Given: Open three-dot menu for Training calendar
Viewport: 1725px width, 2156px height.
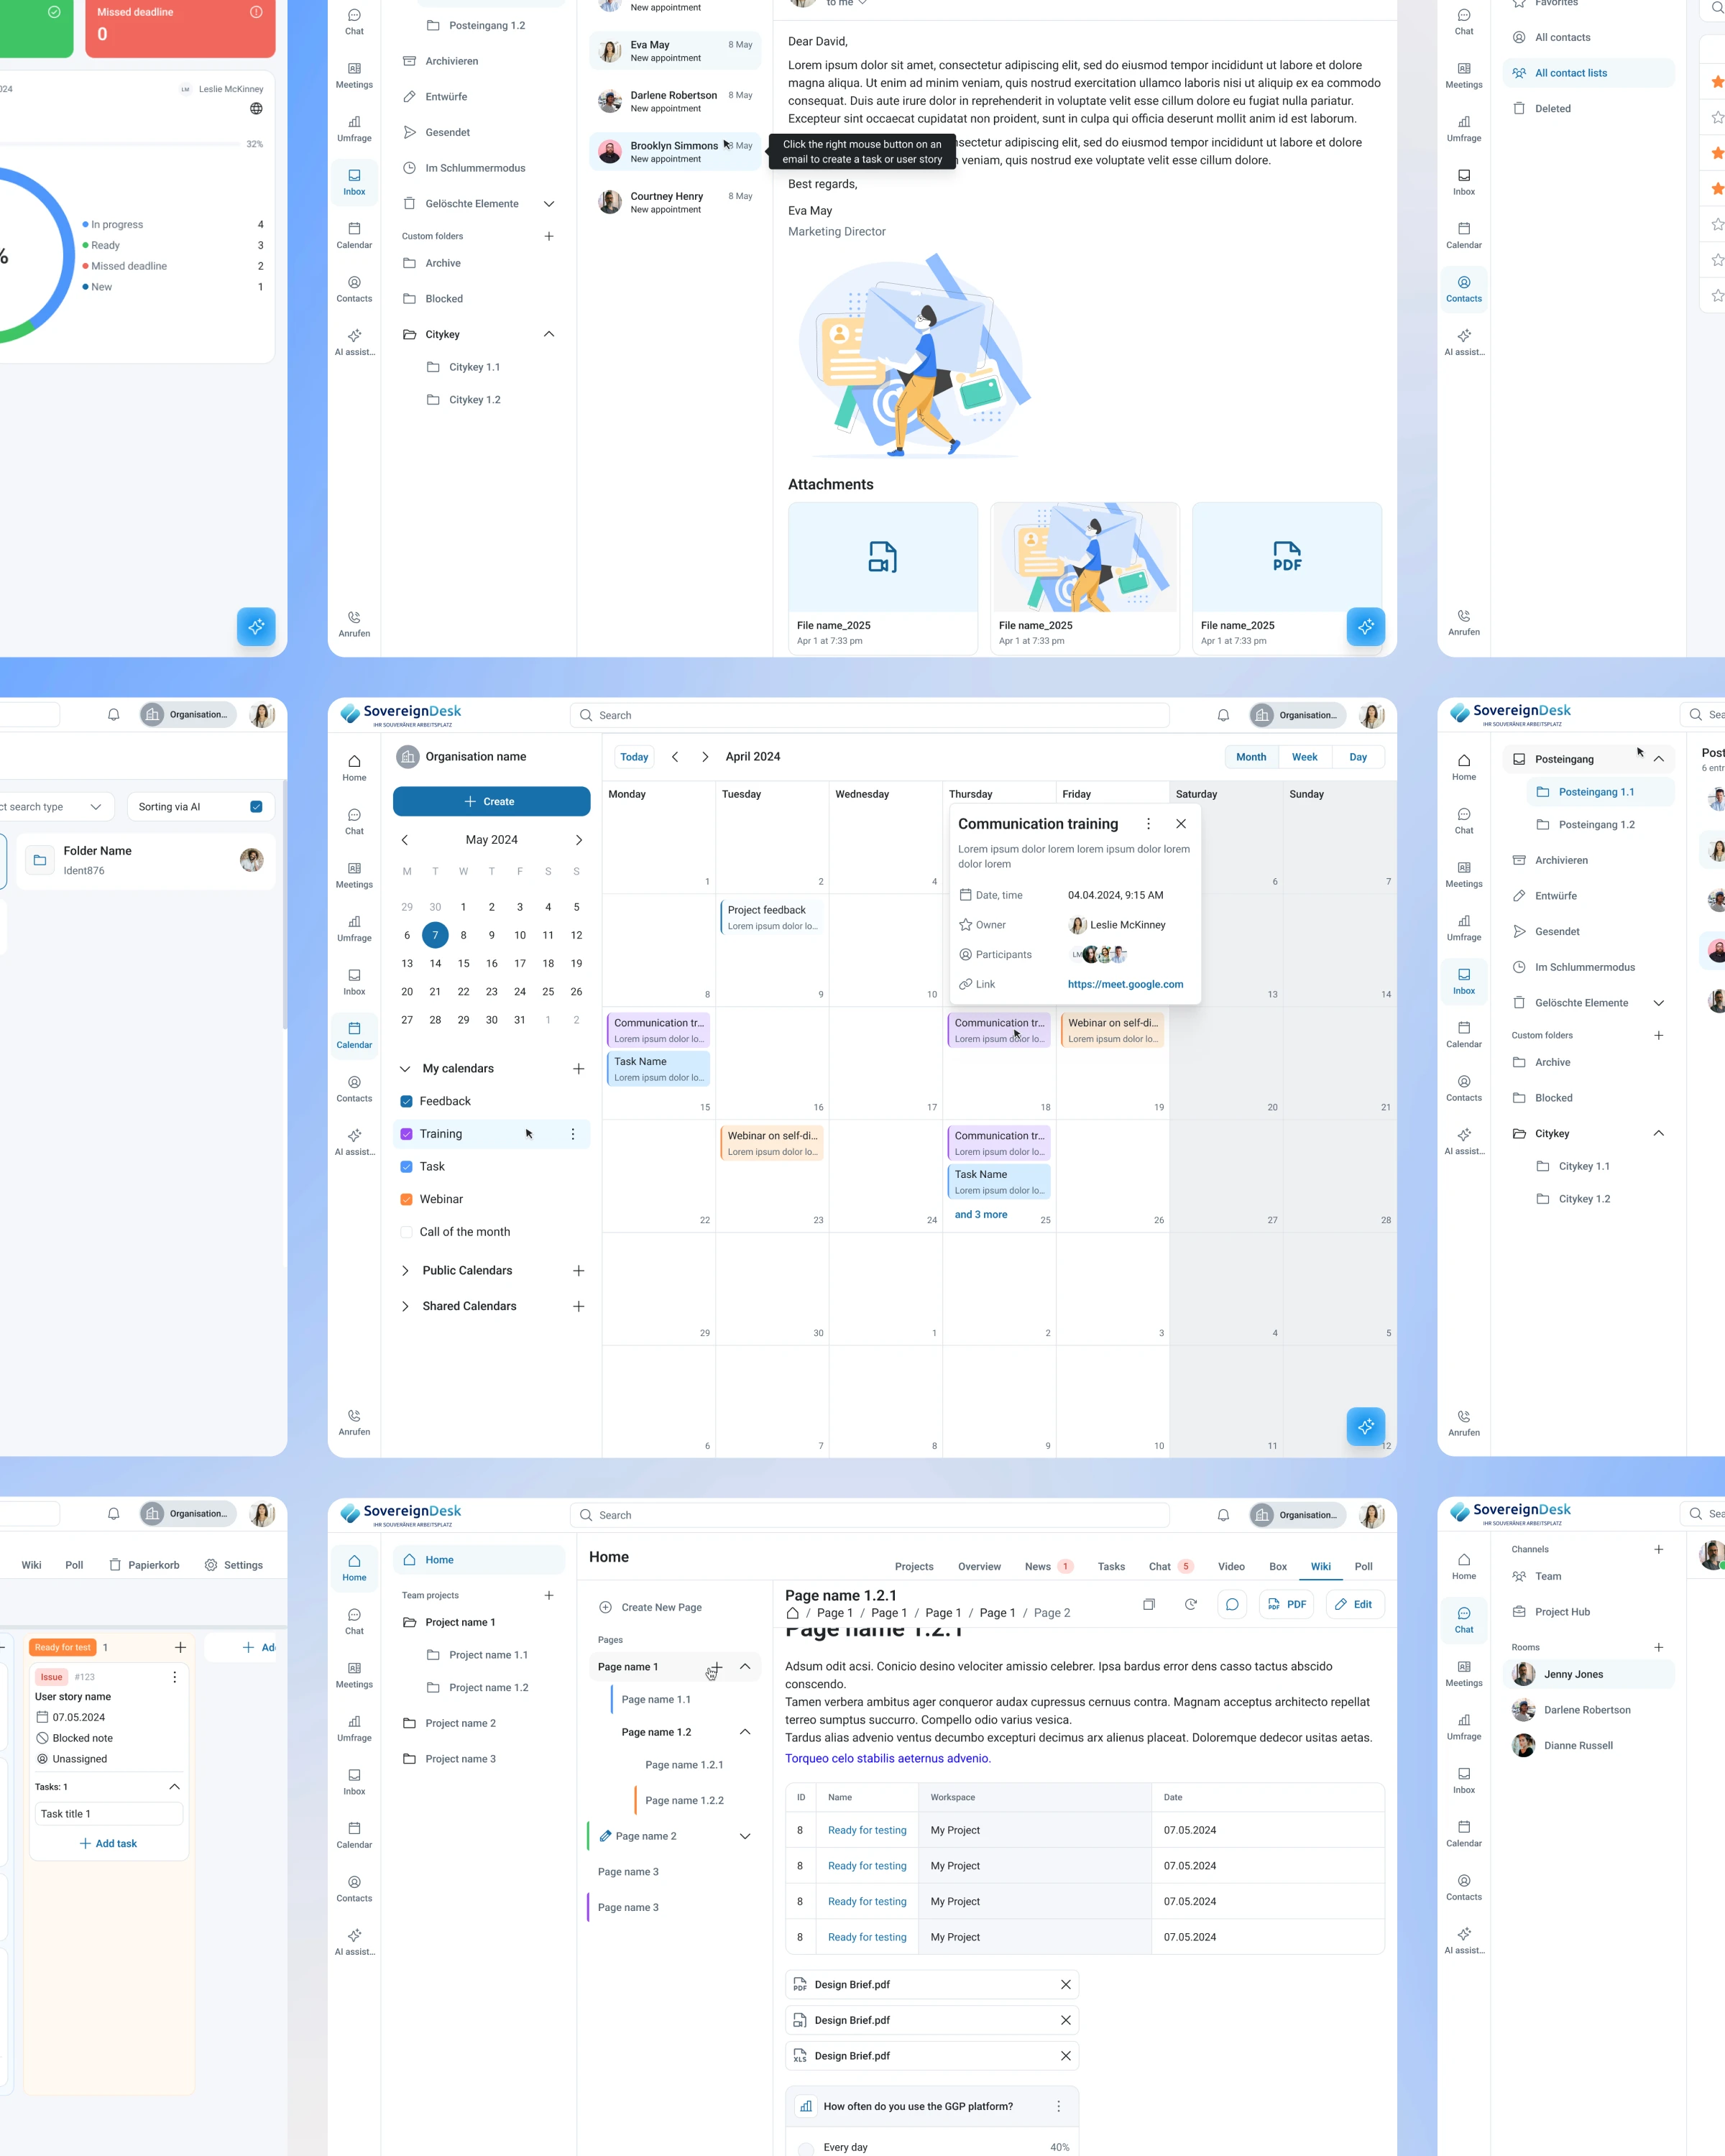Looking at the screenshot, I should [x=573, y=1134].
